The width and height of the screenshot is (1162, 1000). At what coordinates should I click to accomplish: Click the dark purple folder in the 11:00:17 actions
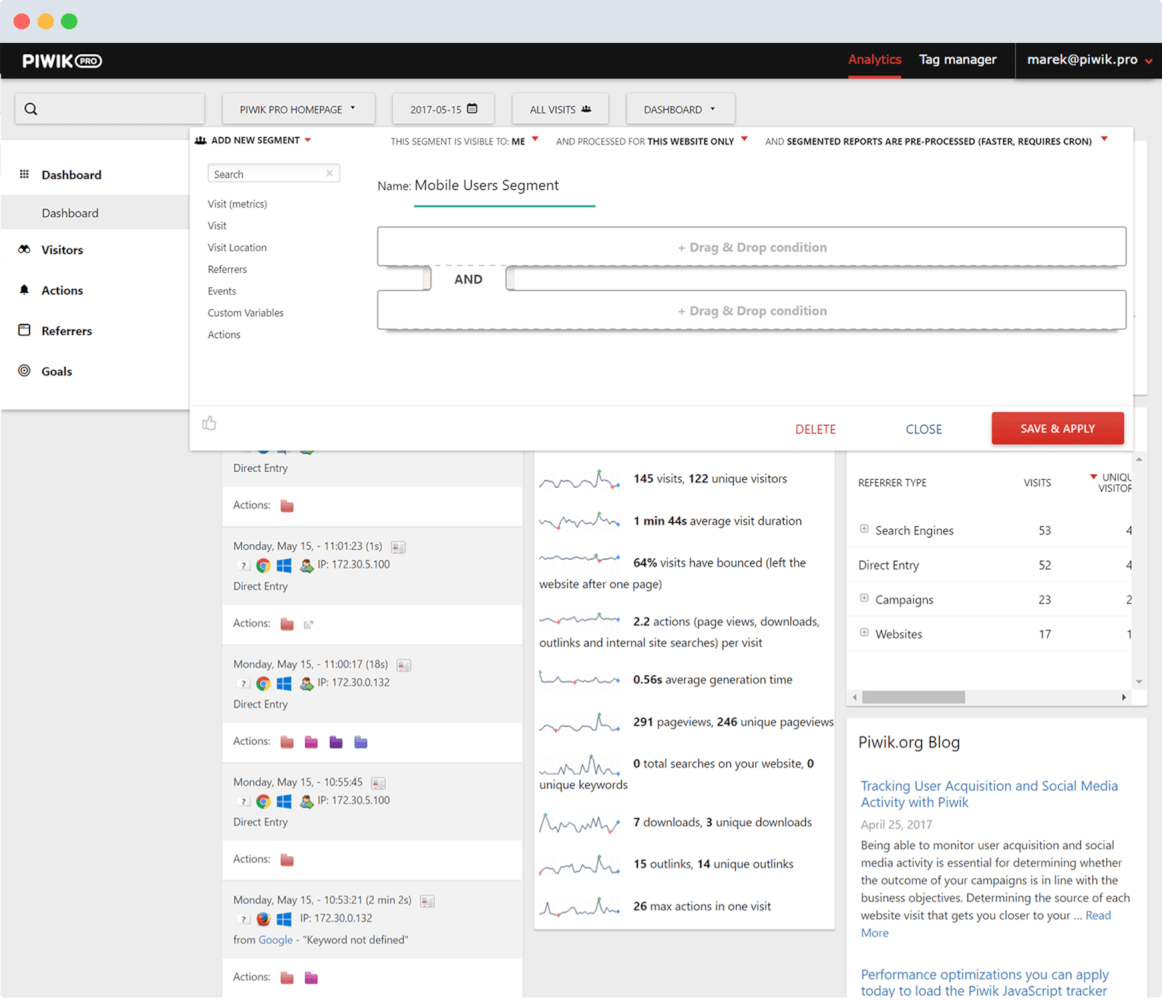[336, 742]
